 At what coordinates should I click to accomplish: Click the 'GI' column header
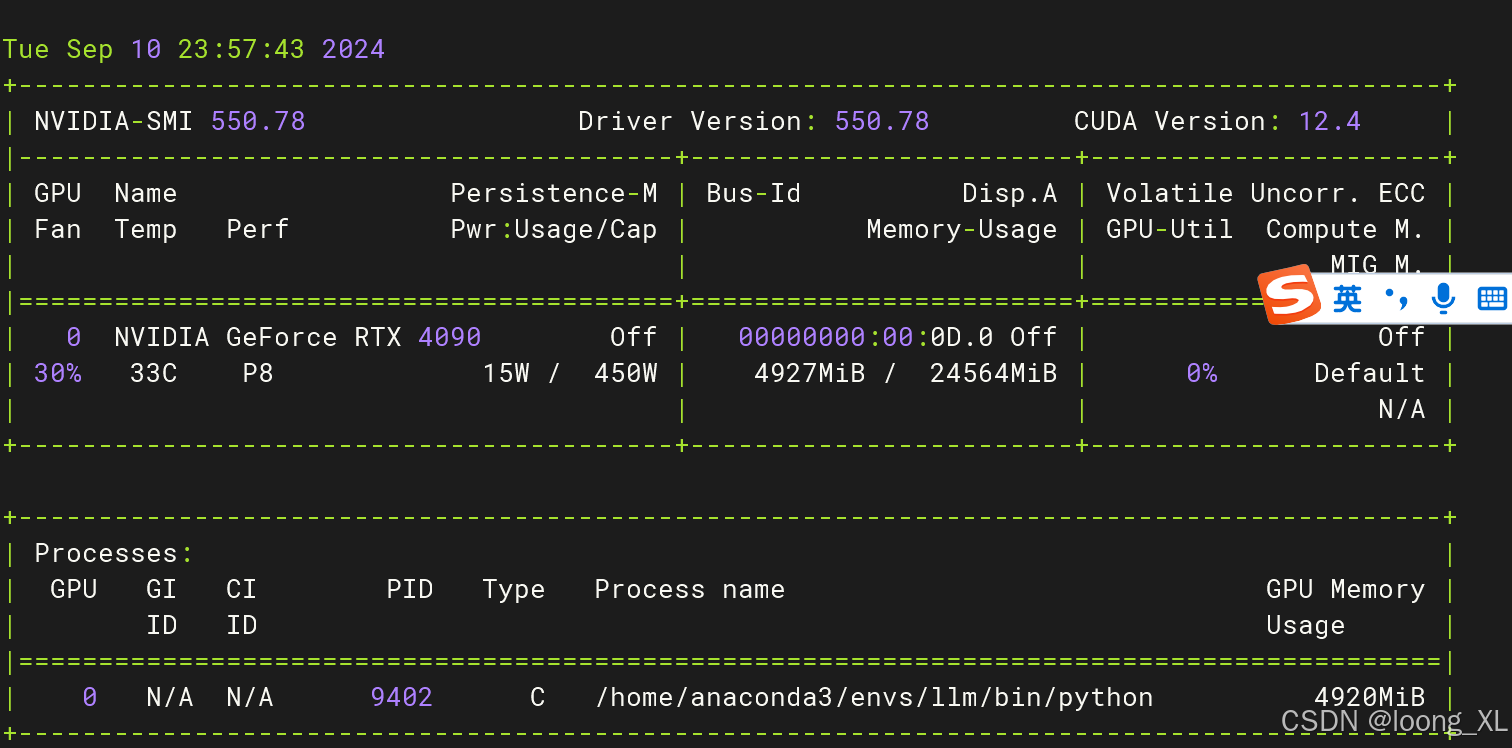point(162,589)
